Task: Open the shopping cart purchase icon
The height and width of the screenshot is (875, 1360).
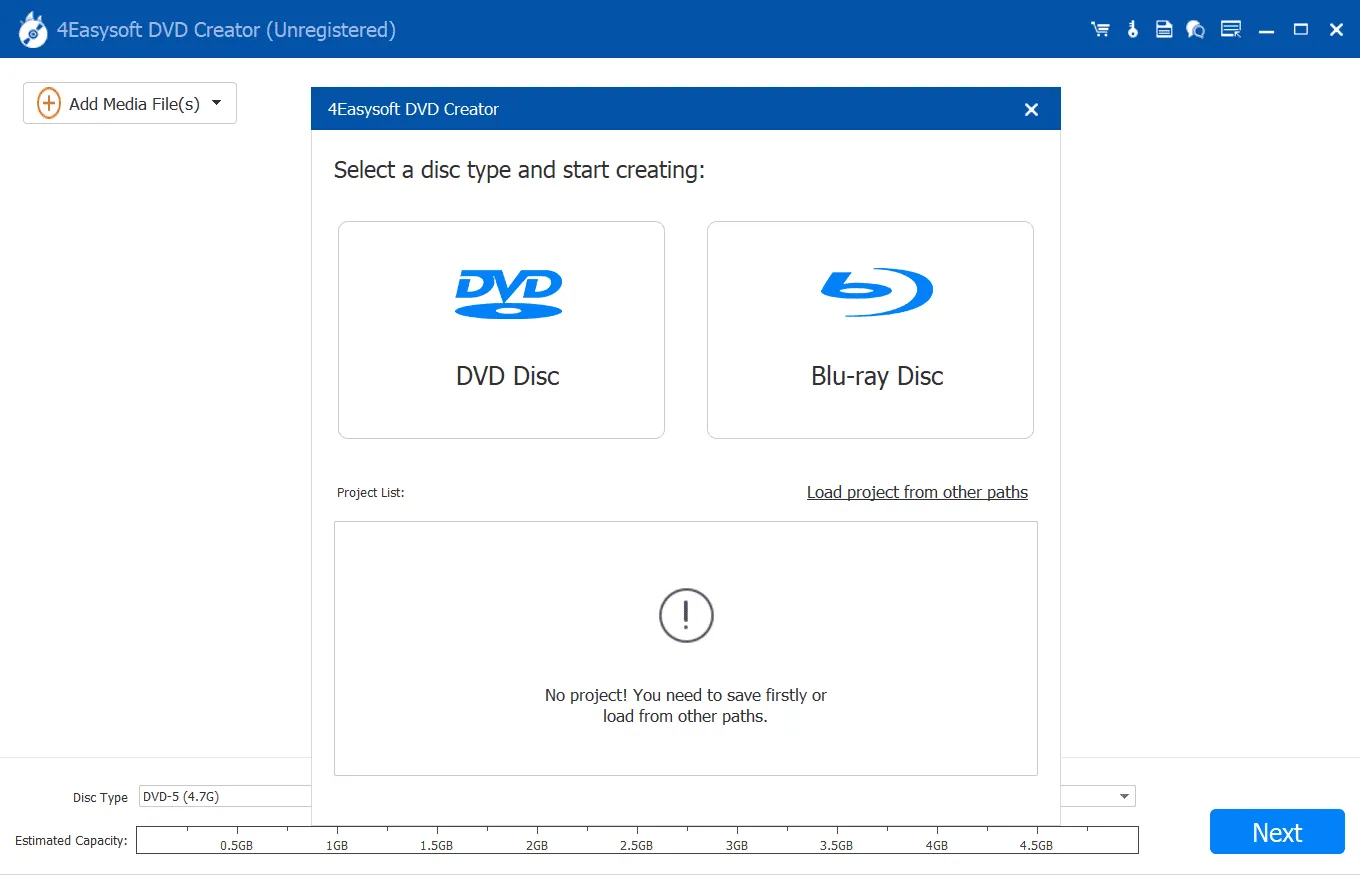Action: point(1100,30)
